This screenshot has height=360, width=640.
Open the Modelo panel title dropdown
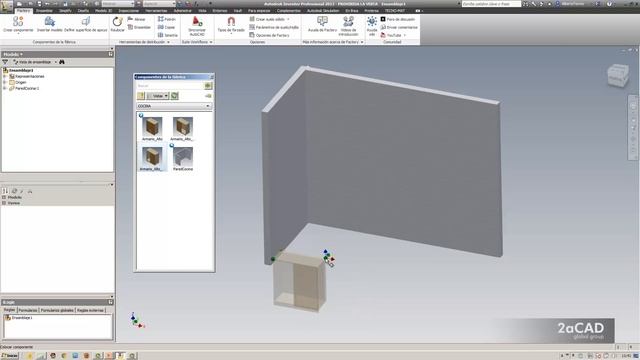tap(13, 54)
